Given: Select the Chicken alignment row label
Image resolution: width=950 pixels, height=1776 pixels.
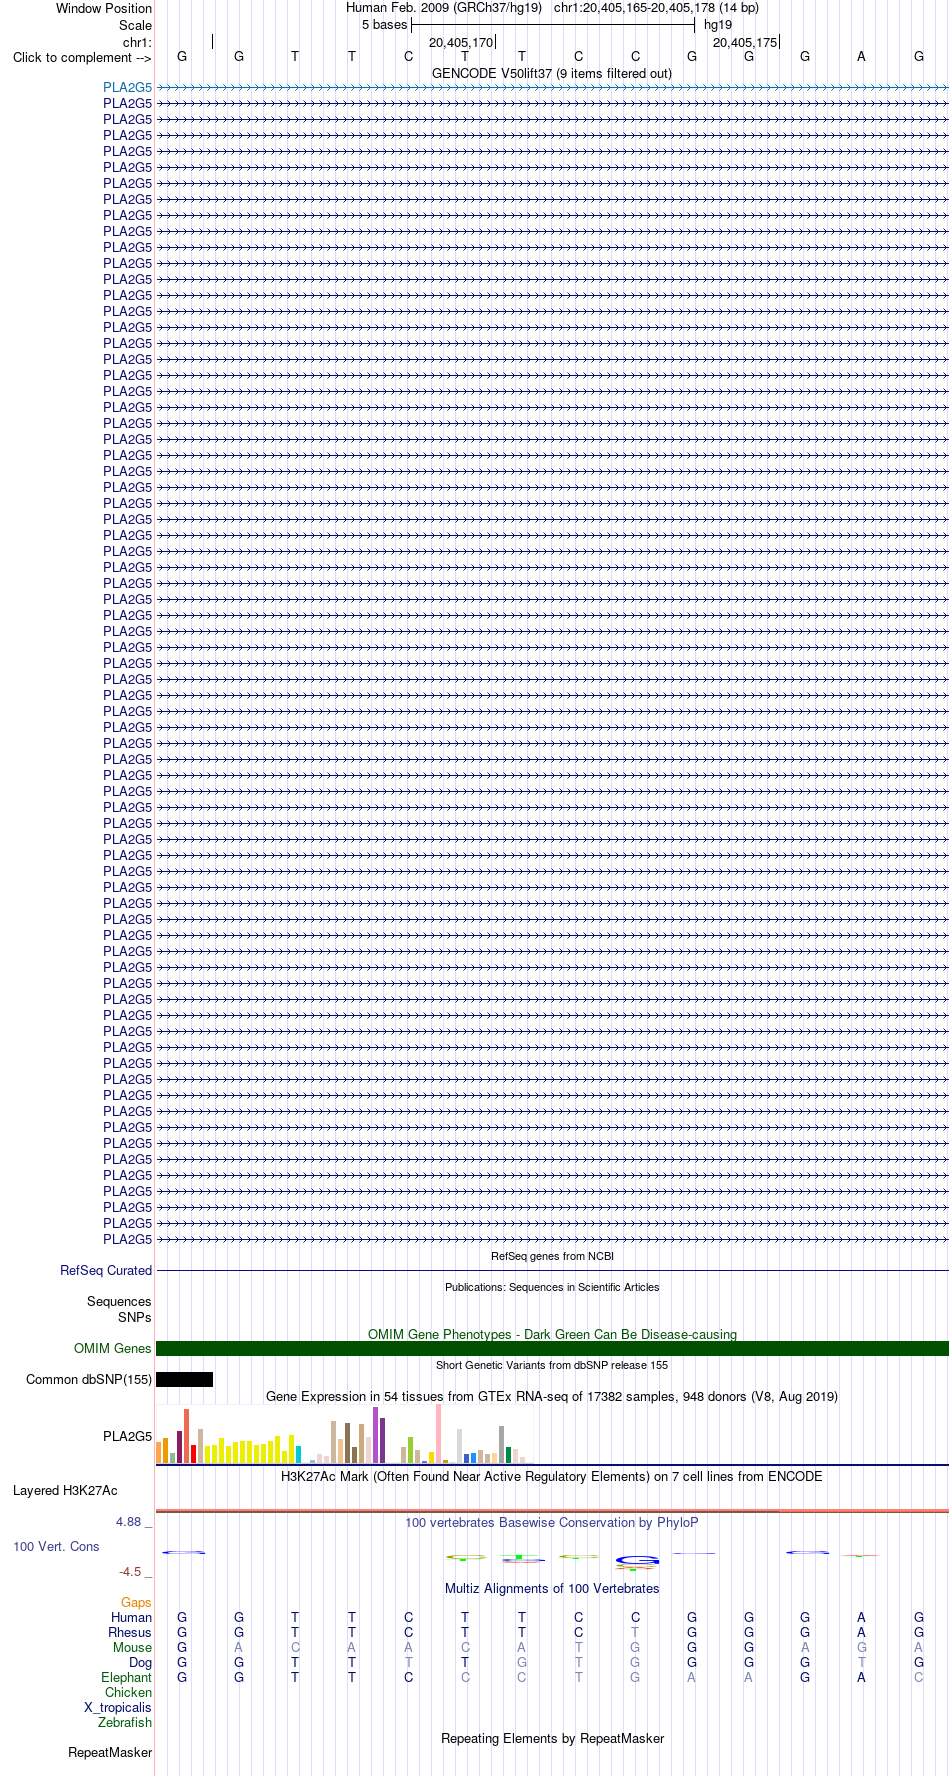Looking at the screenshot, I should (128, 1693).
